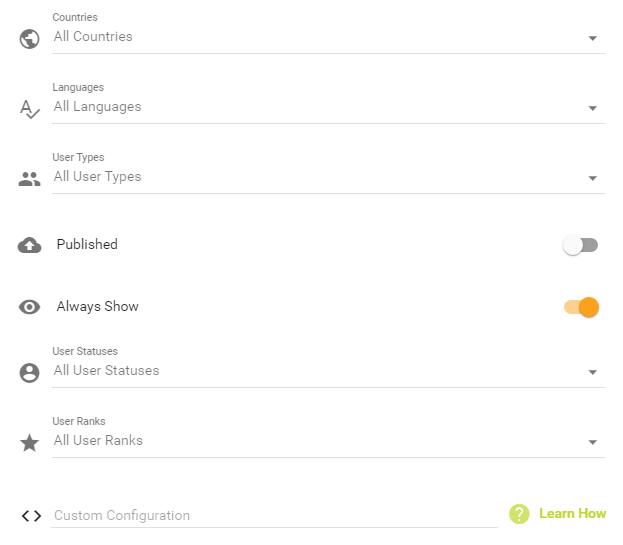Click the Learn How link
This screenshot has height=545, width=623.
click(x=572, y=513)
